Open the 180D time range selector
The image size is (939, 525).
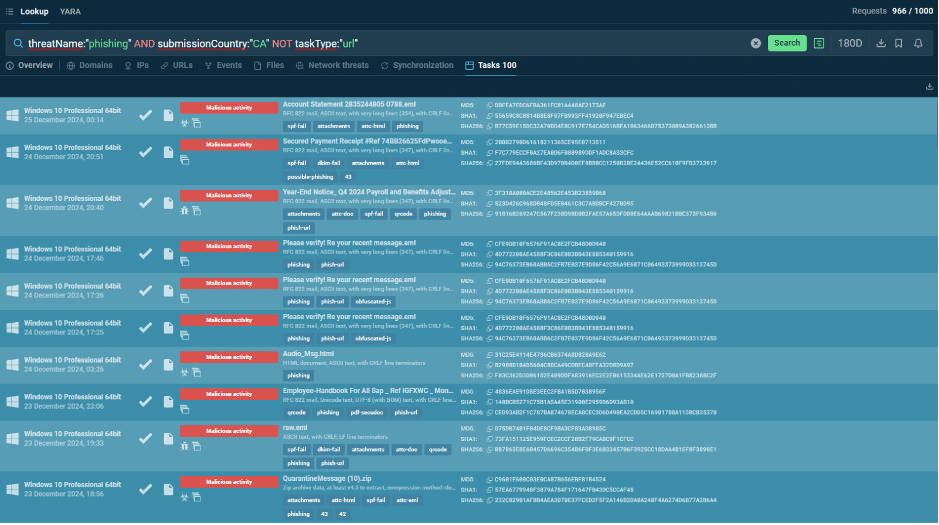tap(850, 43)
